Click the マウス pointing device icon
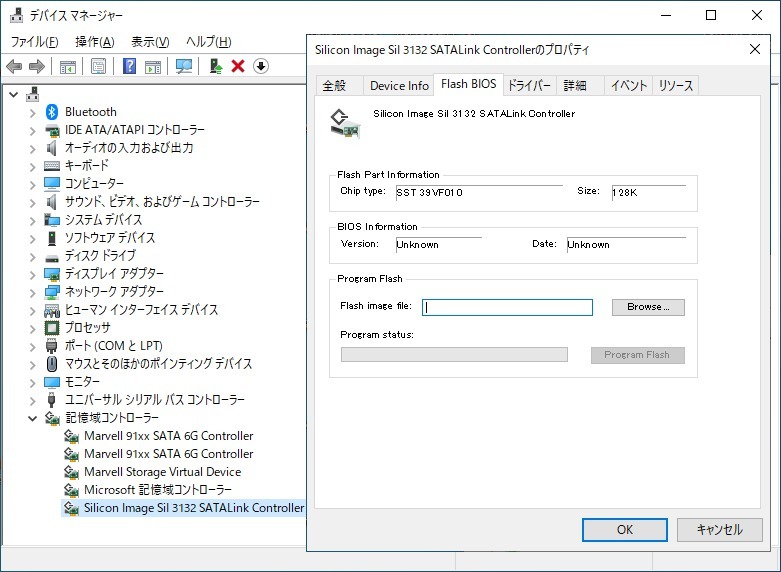 pyautogui.click(x=52, y=364)
